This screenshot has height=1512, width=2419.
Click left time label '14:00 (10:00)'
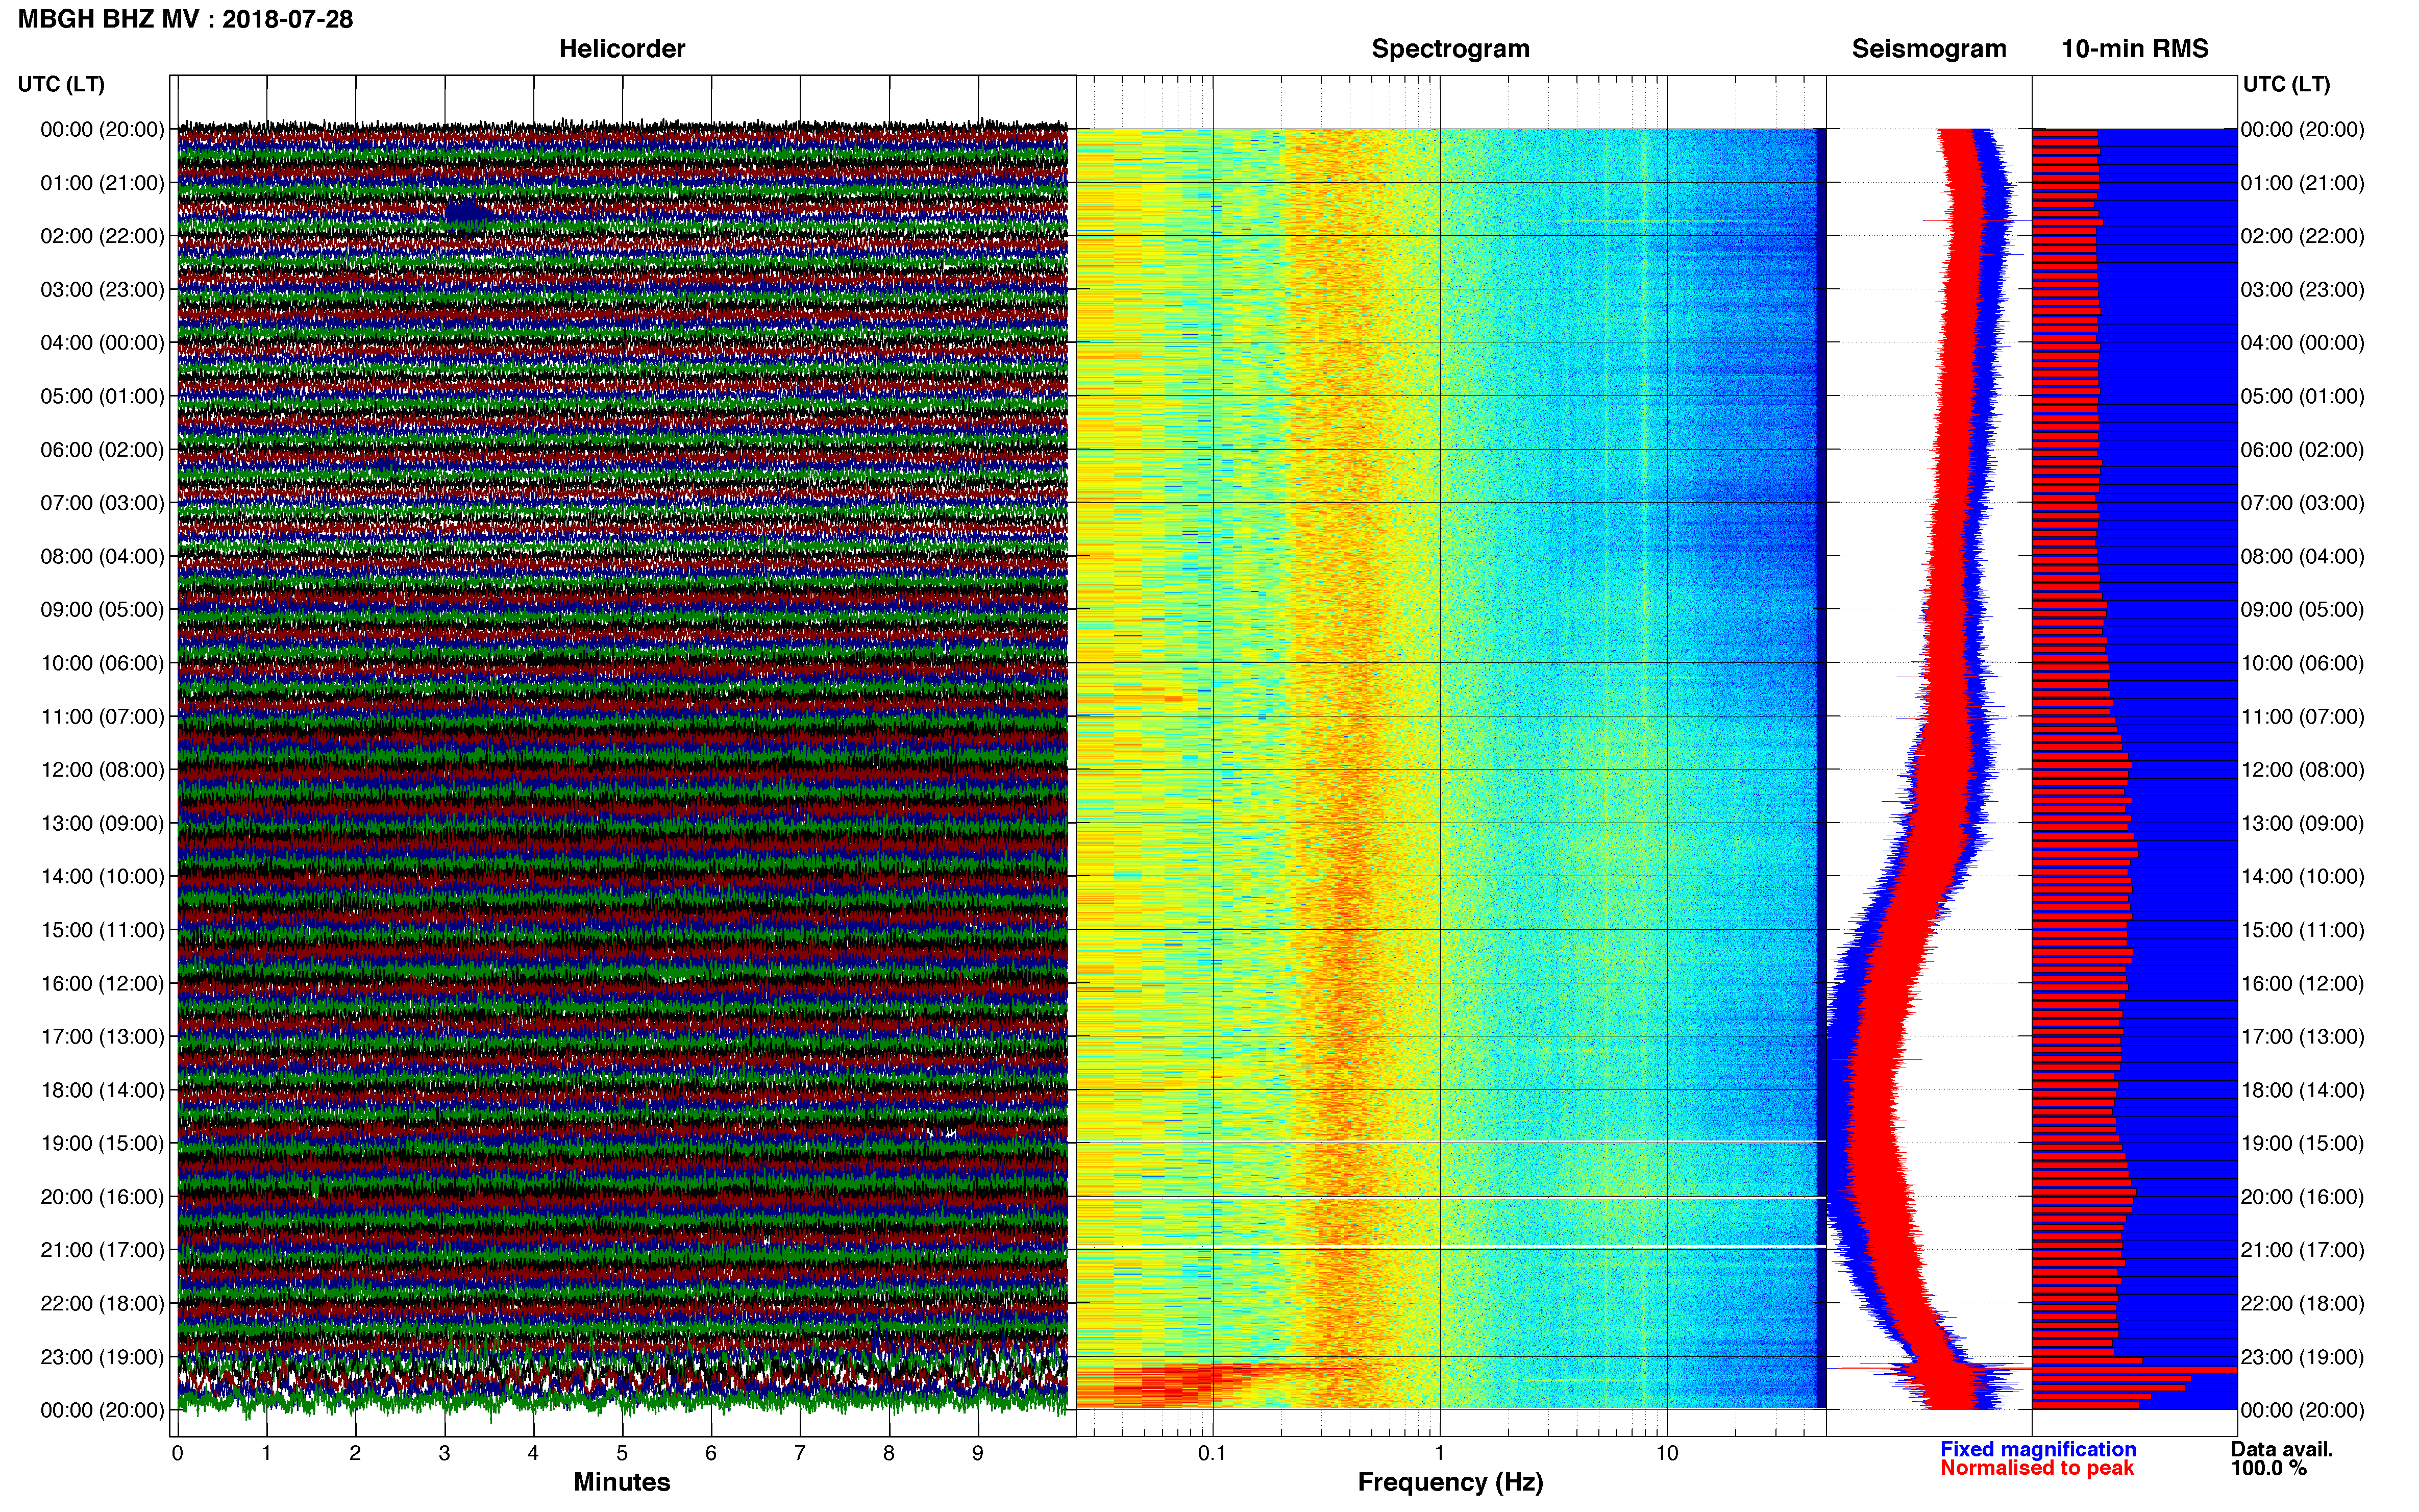point(102,876)
